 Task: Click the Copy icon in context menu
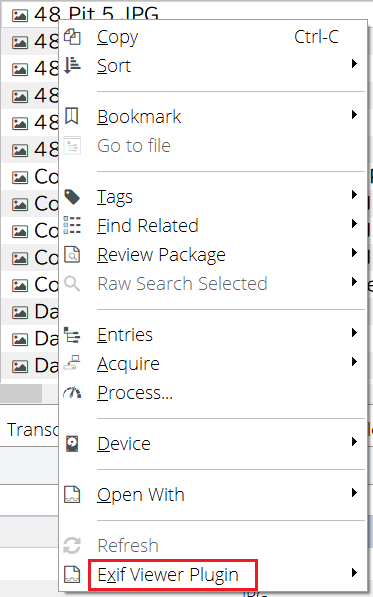click(72, 37)
